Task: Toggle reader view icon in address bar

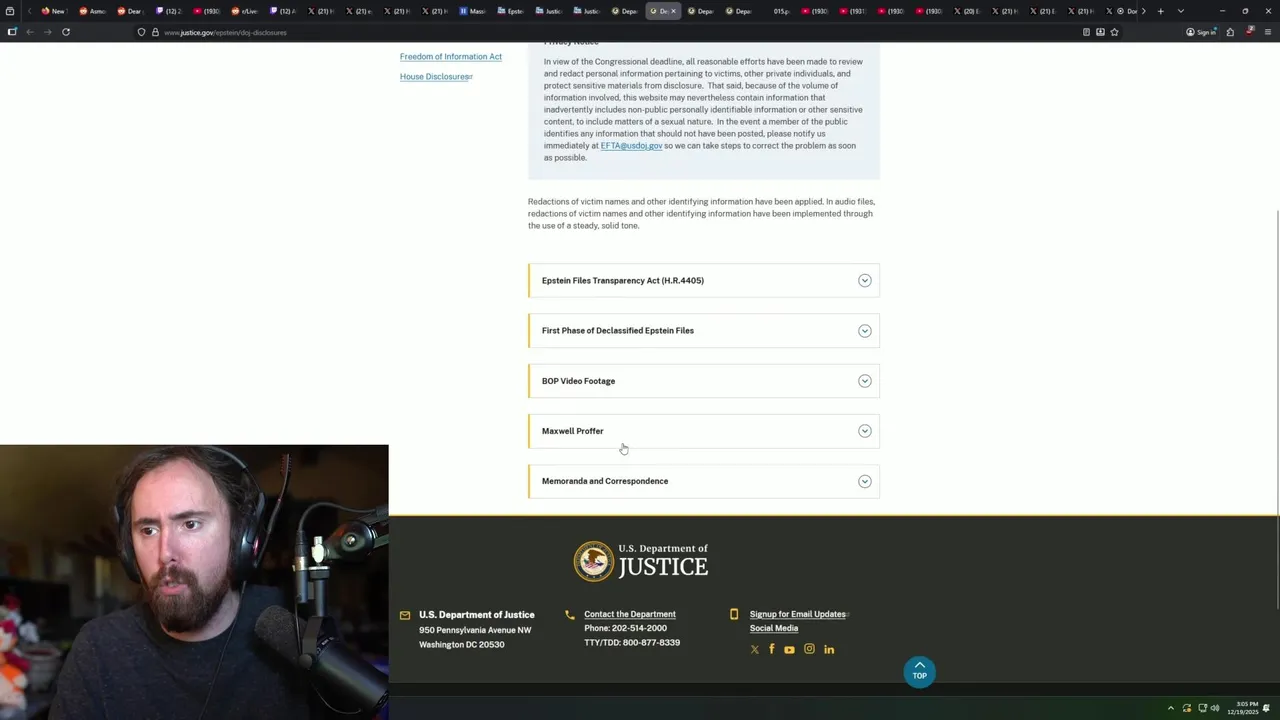Action: click(x=1086, y=32)
